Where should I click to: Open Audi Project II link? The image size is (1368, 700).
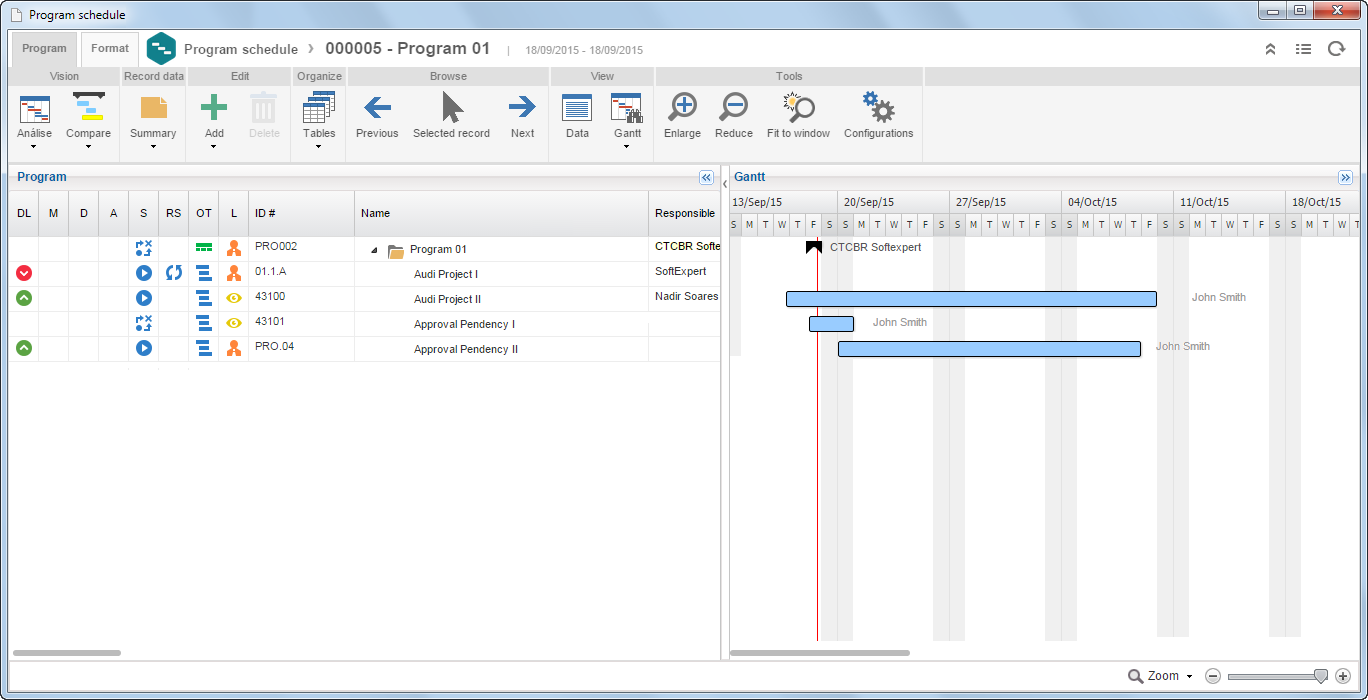pyautogui.click(x=448, y=299)
